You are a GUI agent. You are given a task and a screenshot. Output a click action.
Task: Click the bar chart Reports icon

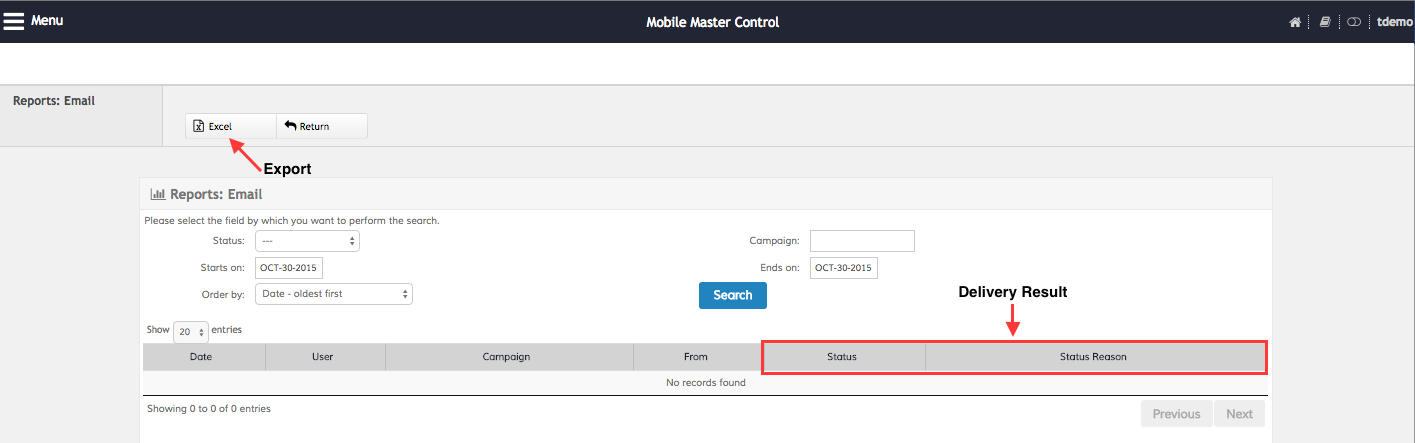[x=157, y=194]
